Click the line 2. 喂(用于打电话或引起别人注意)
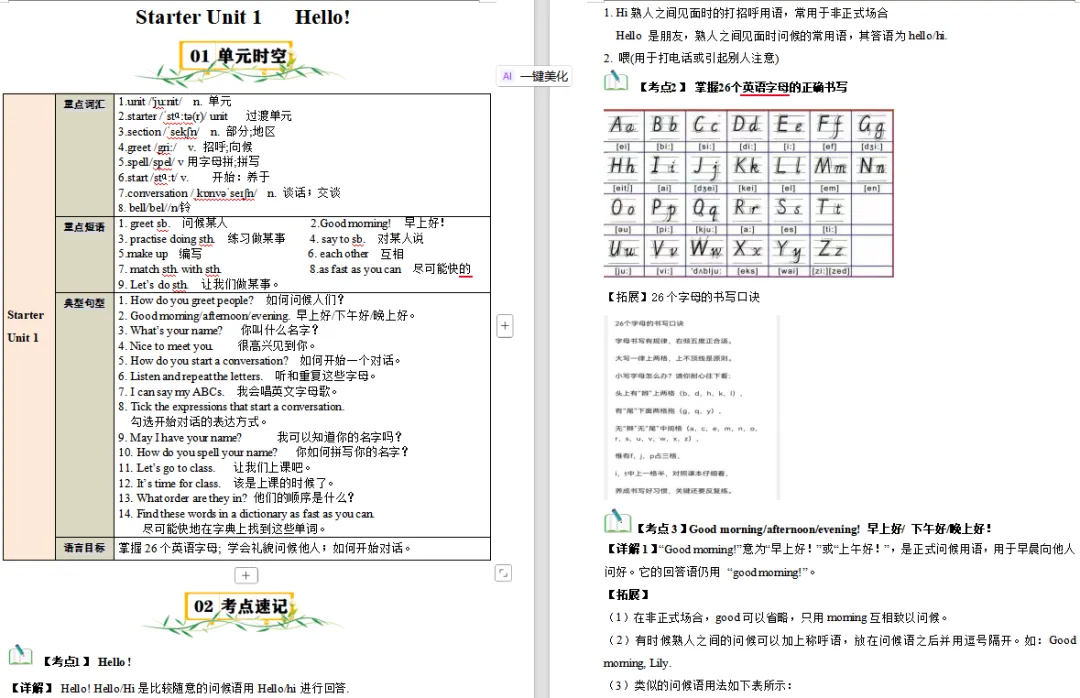The width and height of the screenshot is (1080, 698). tap(692, 58)
